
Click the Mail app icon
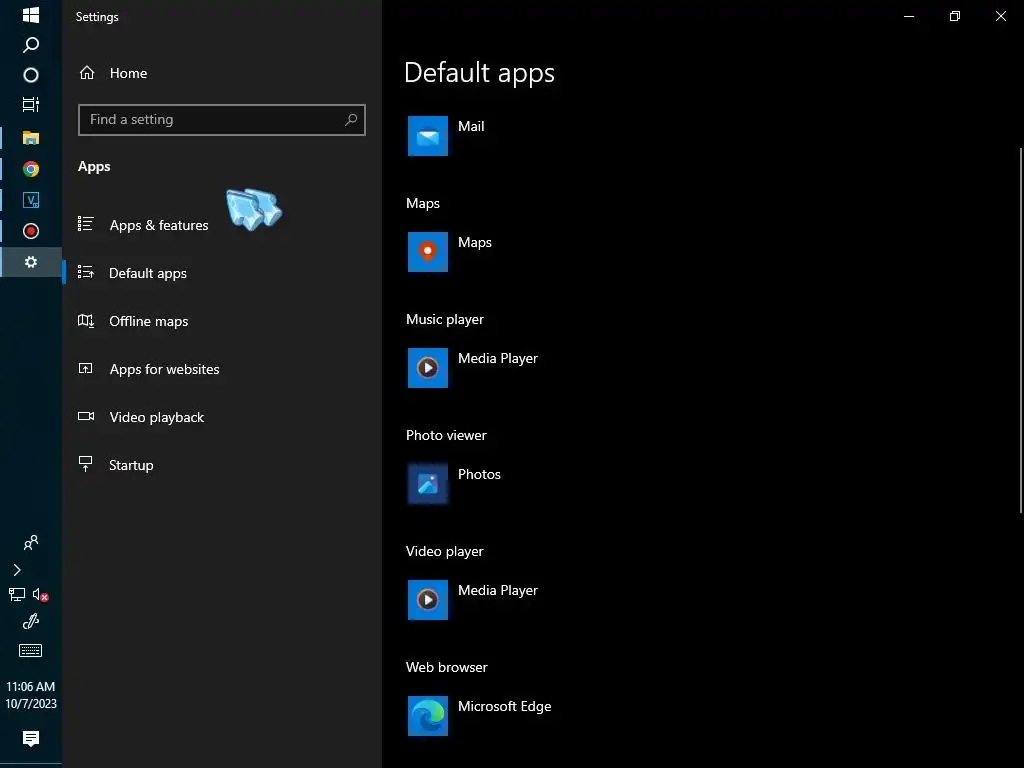[428, 136]
